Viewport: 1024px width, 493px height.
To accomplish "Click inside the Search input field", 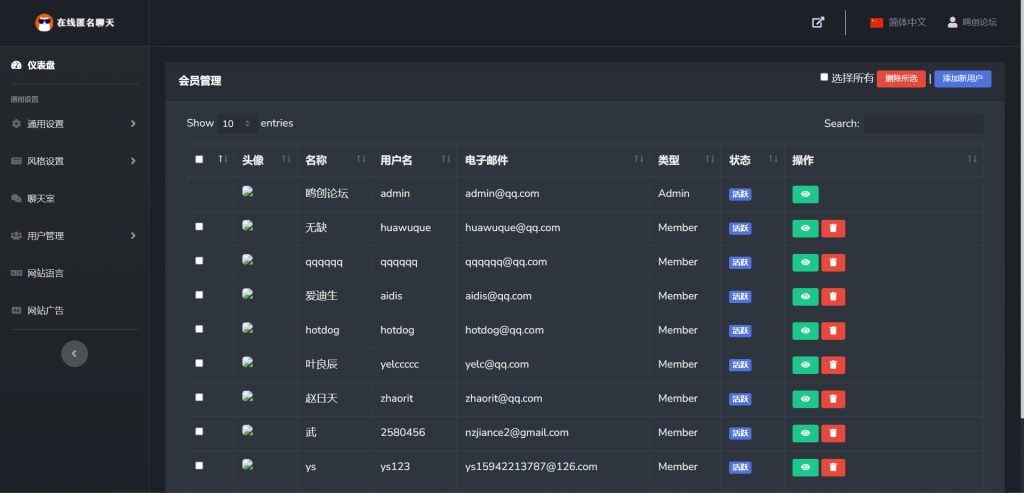I will [x=923, y=123].
